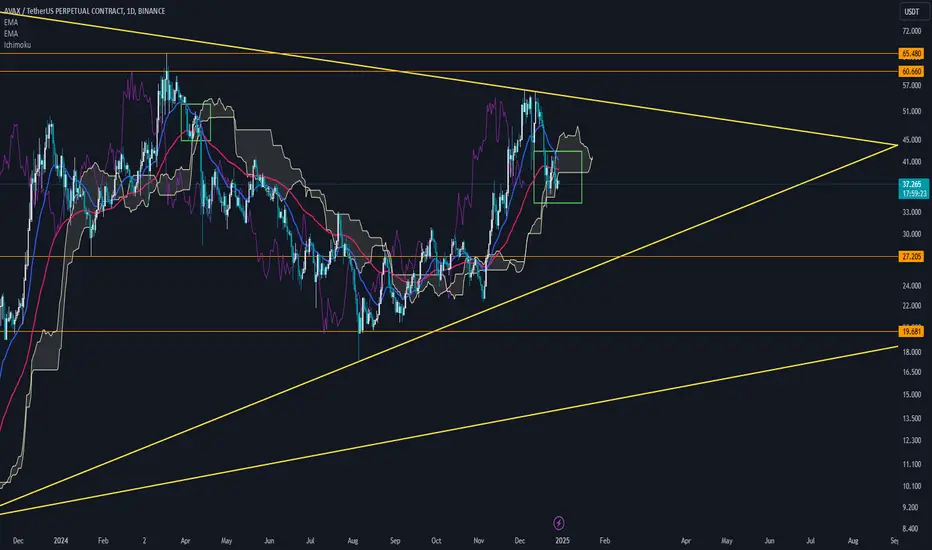
Task: Click the 30.000 price scale value
Action: click(x=911, y=234)
